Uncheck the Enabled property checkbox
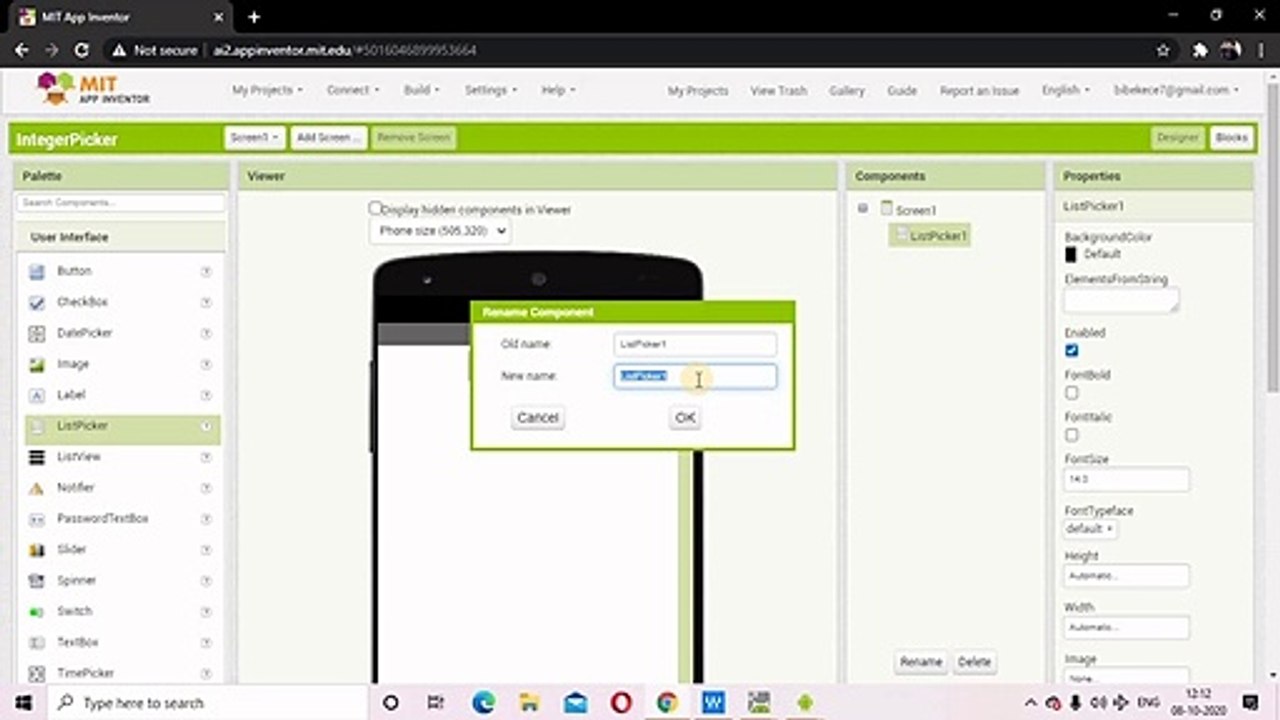 (x=1071, y=351)
